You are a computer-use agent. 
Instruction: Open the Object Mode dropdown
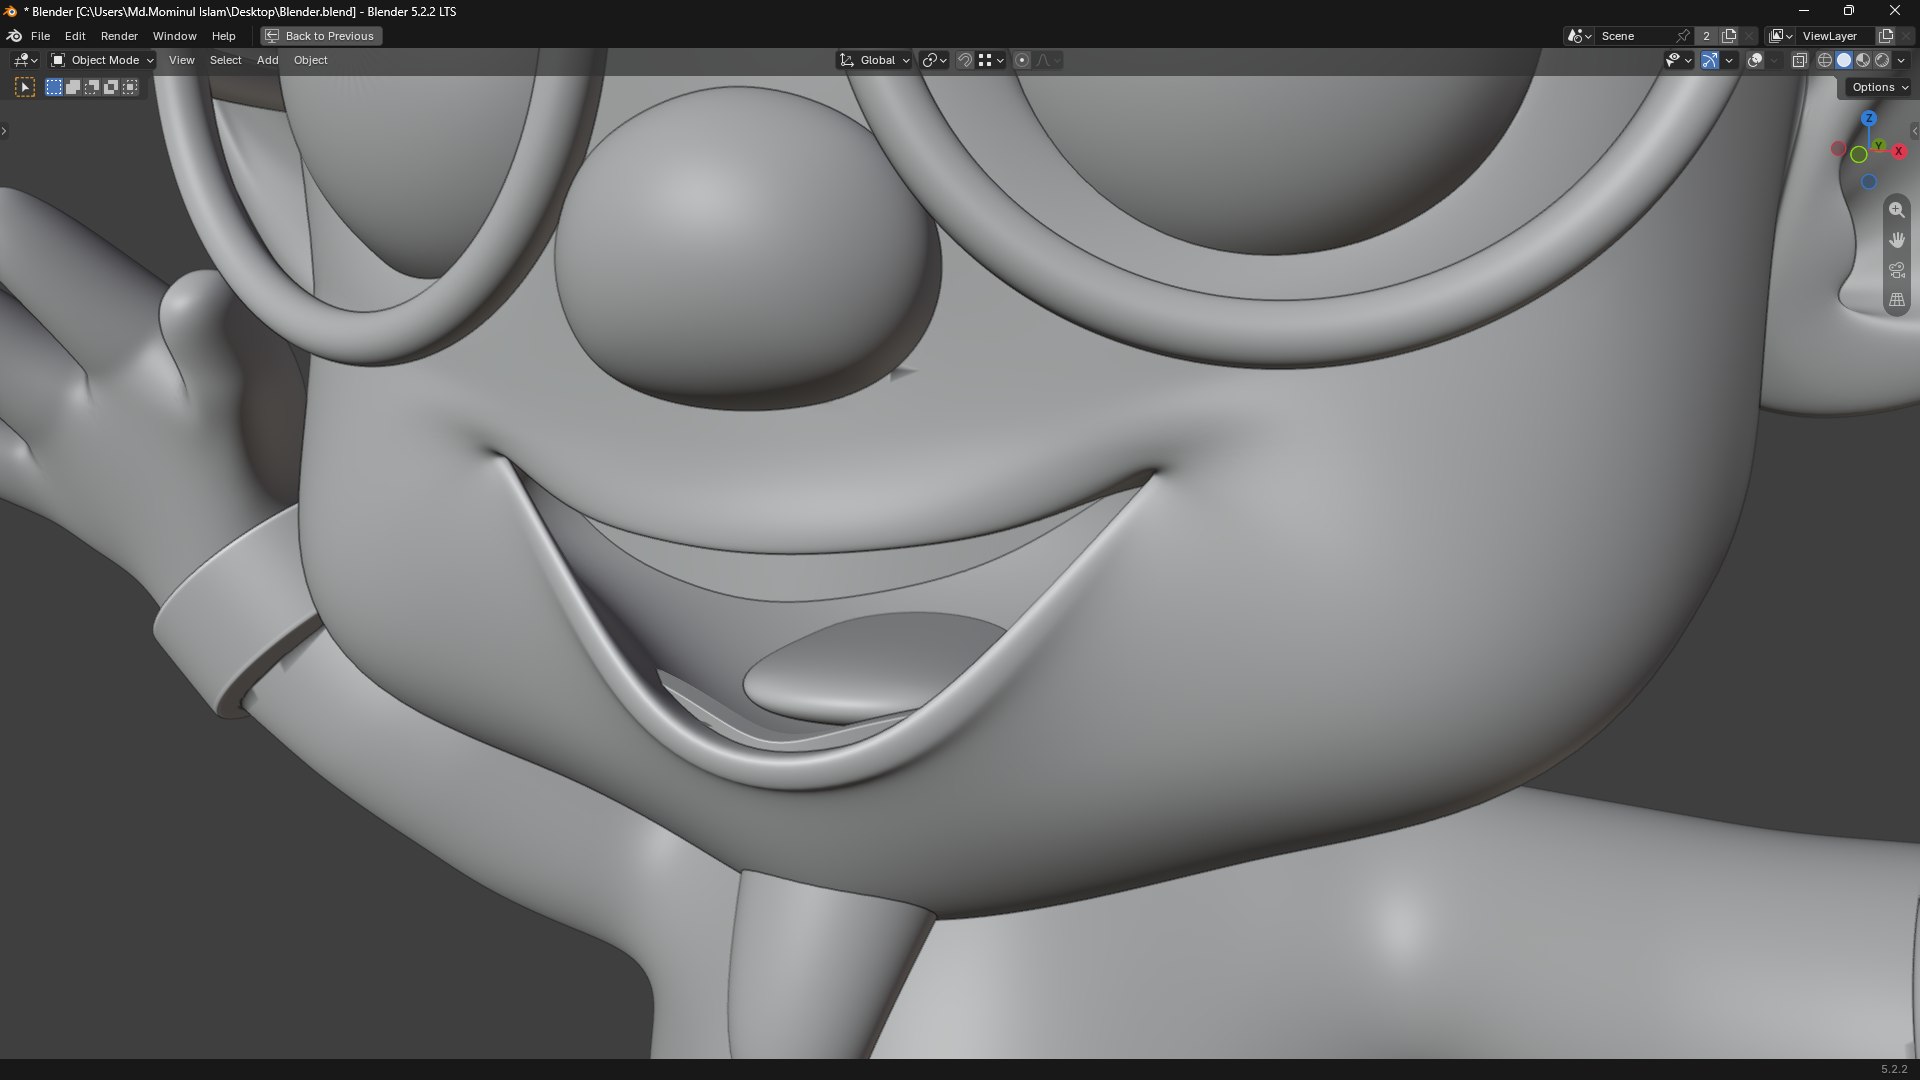[102, 60]
